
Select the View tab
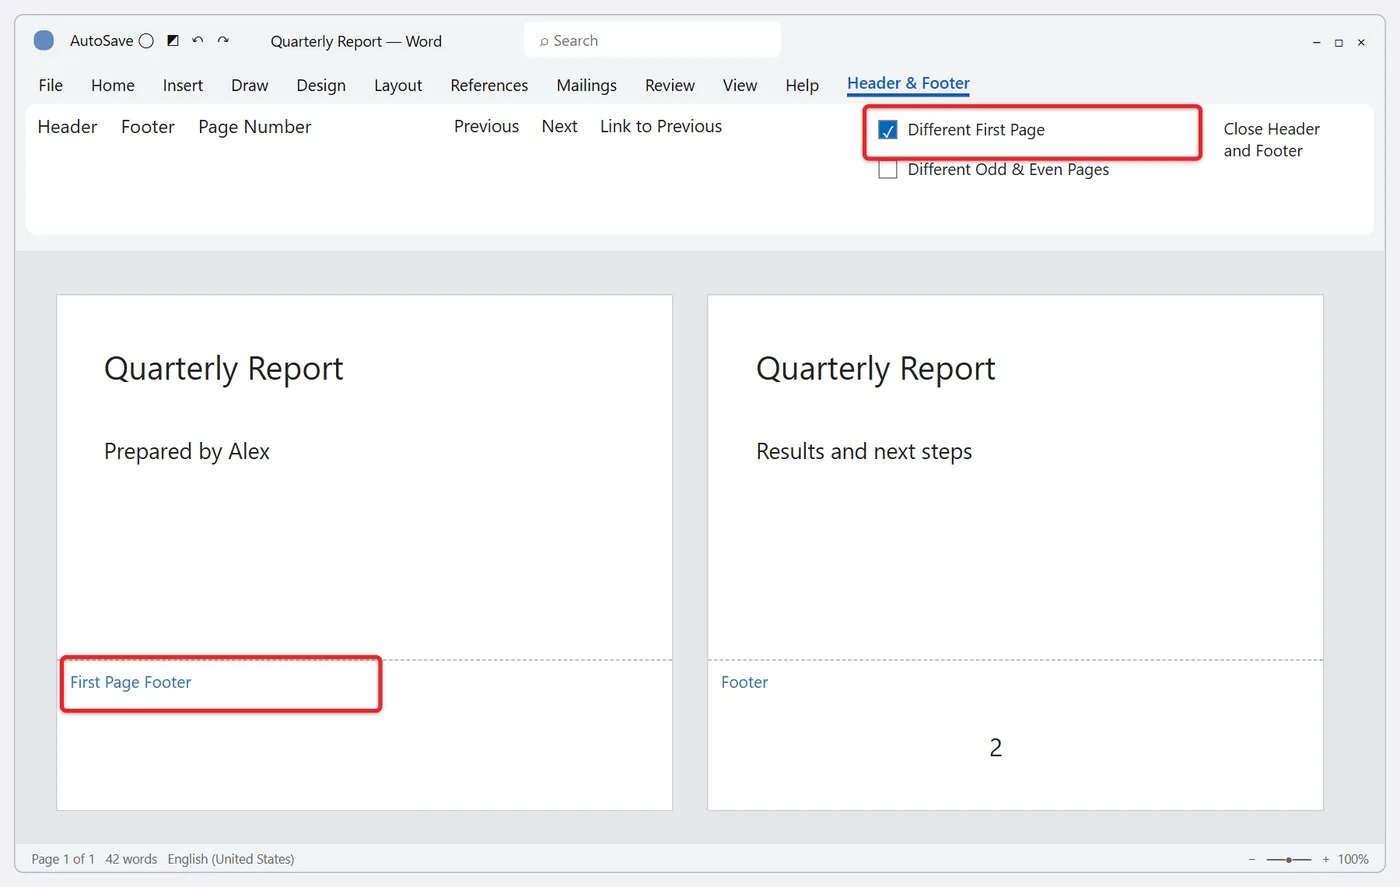coord(740,86)
